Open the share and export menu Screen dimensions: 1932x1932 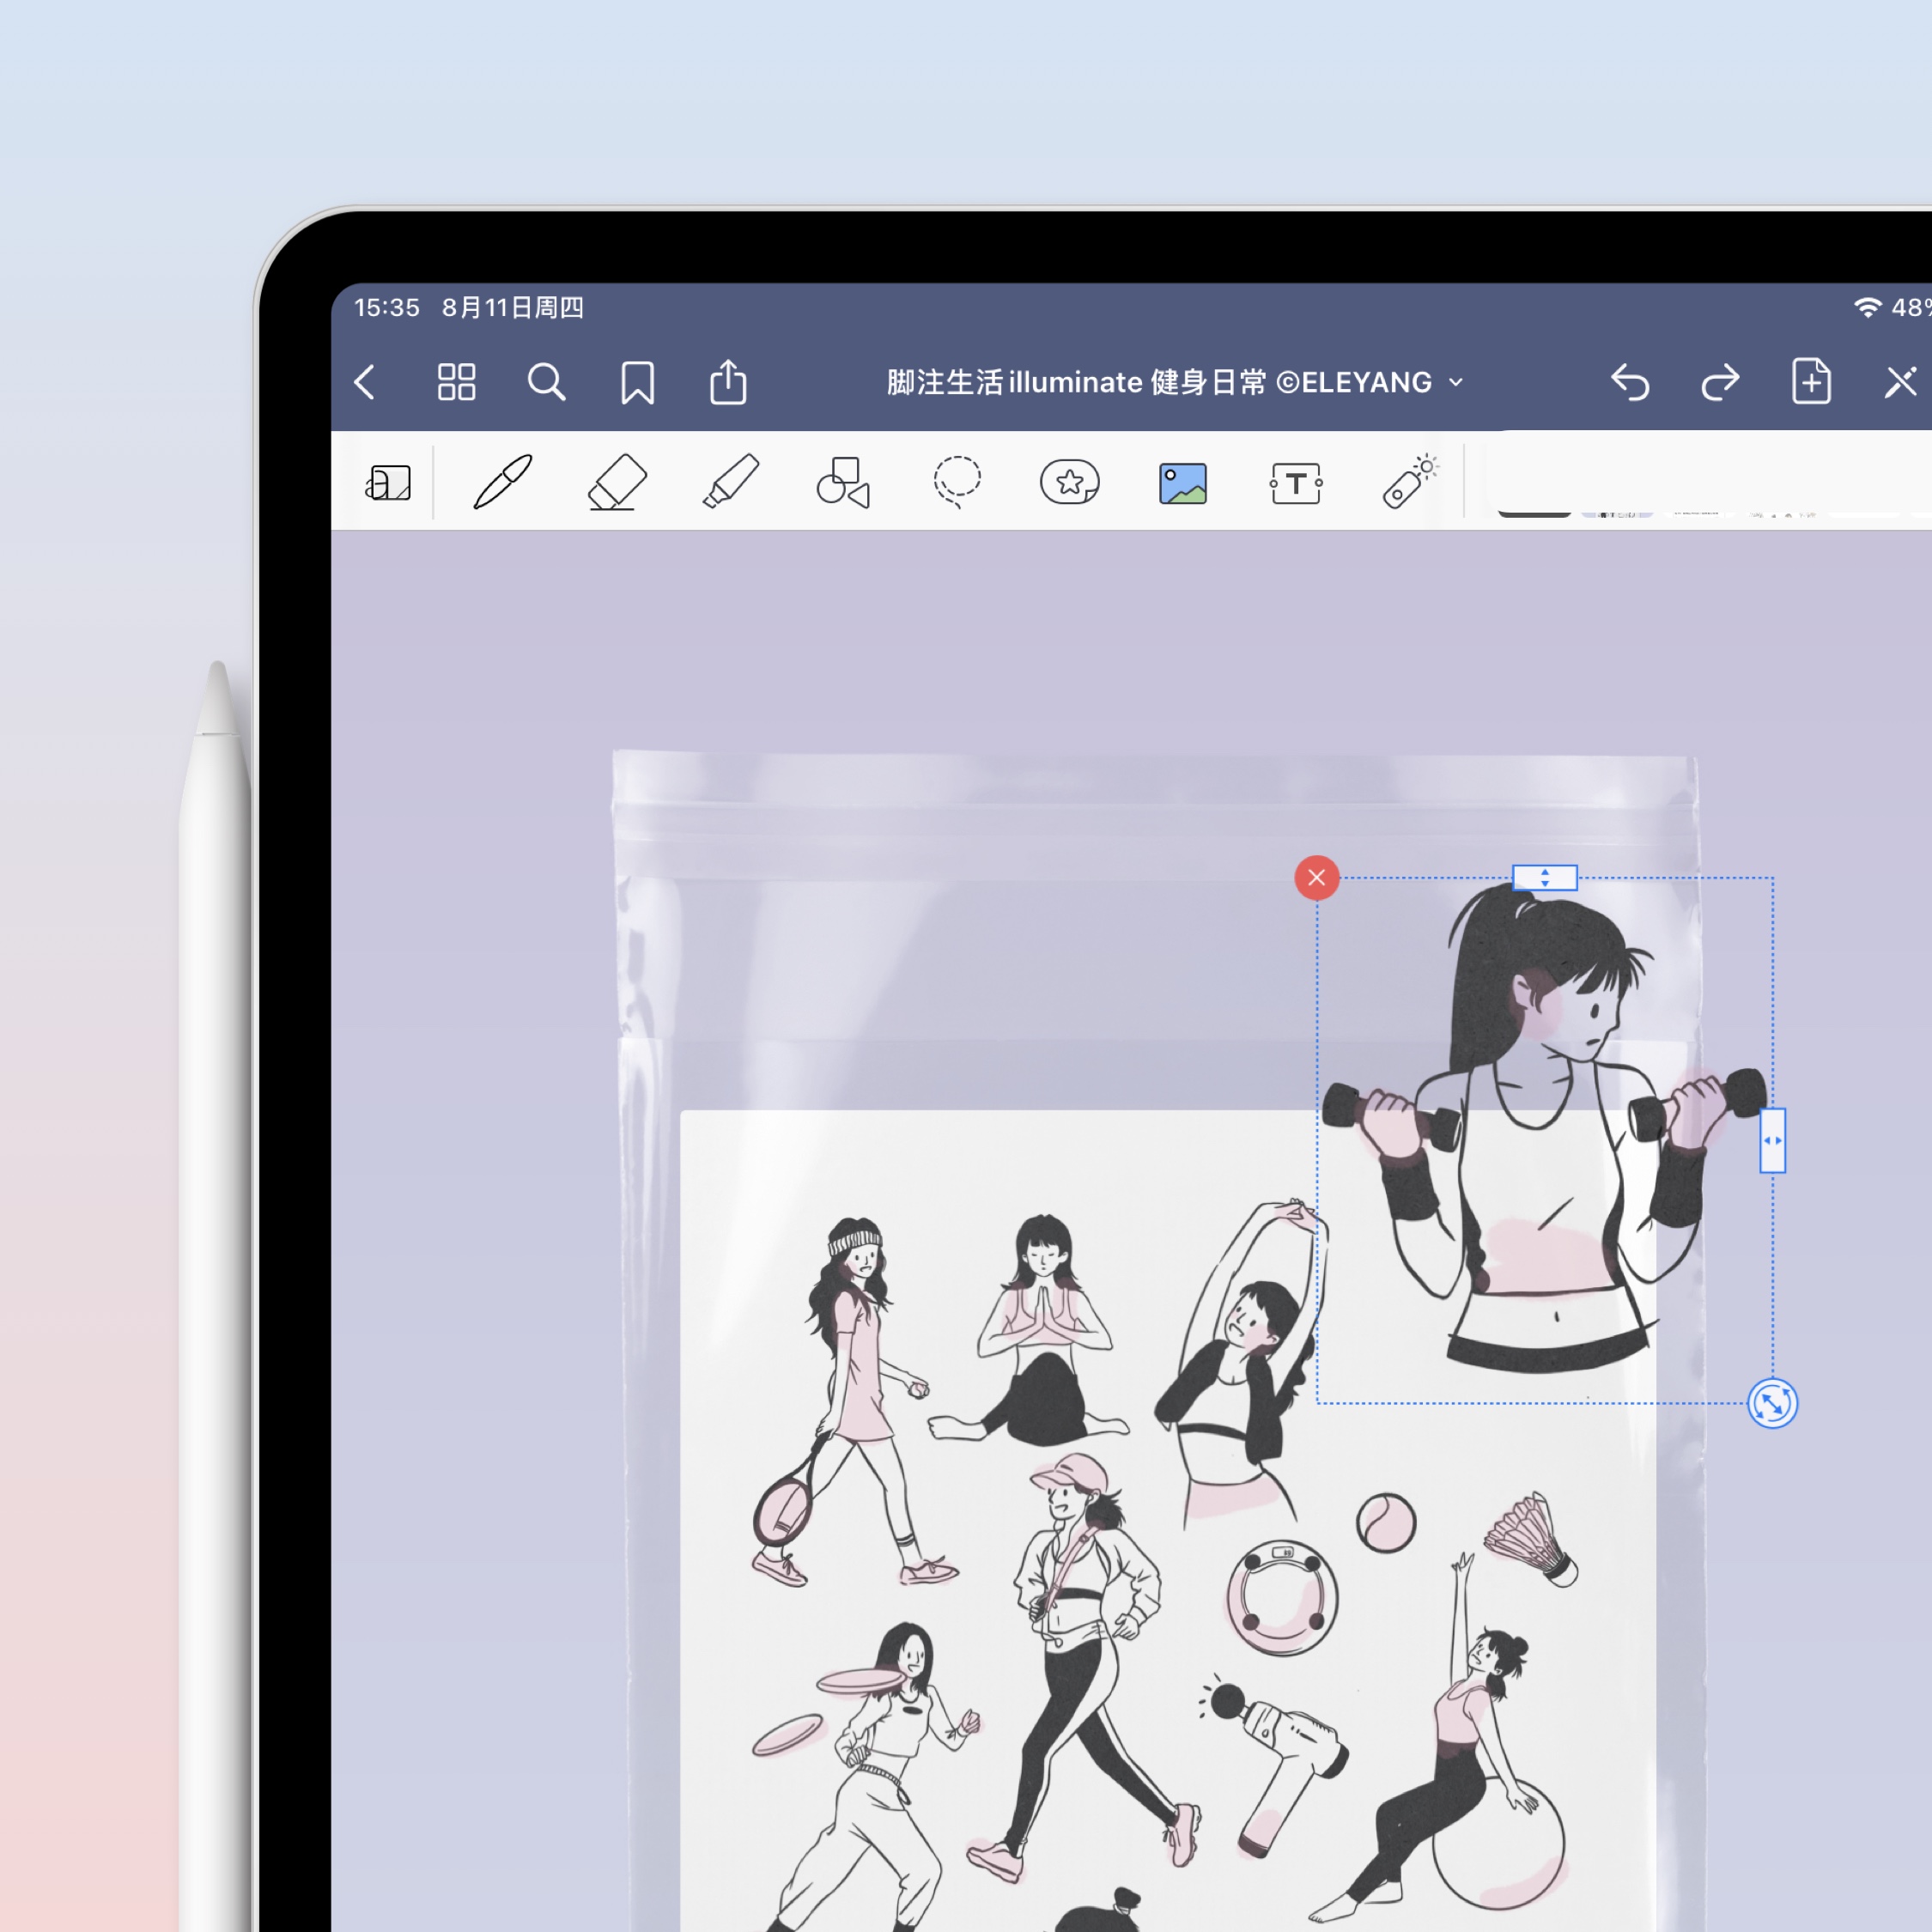(x=728, y=382)
